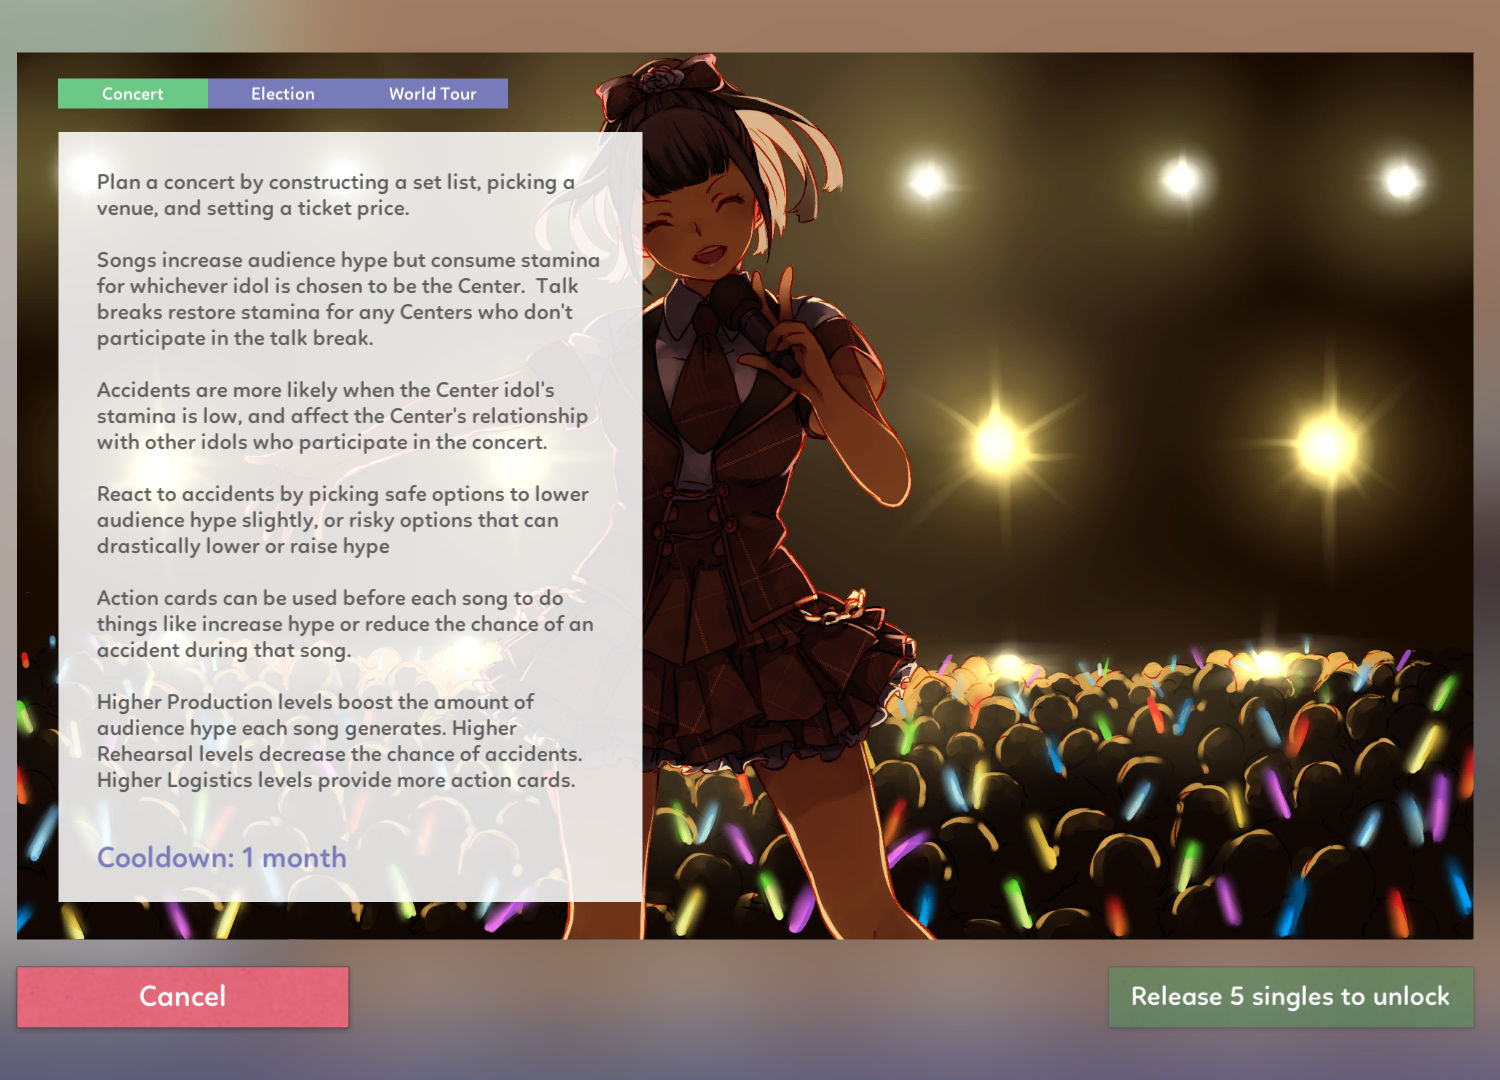
Task: Click the red Cancel button
Action: point(183,997)
